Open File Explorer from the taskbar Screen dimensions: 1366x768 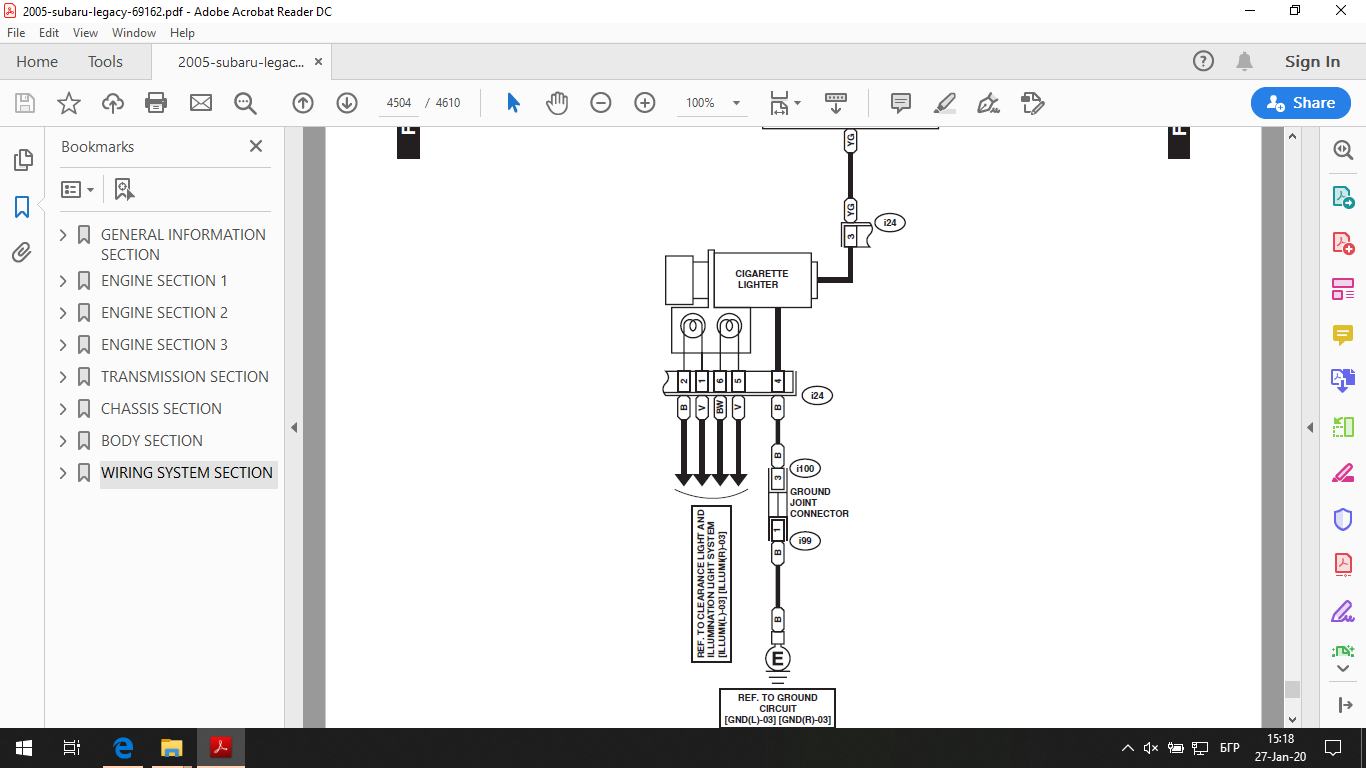[172, 748]
